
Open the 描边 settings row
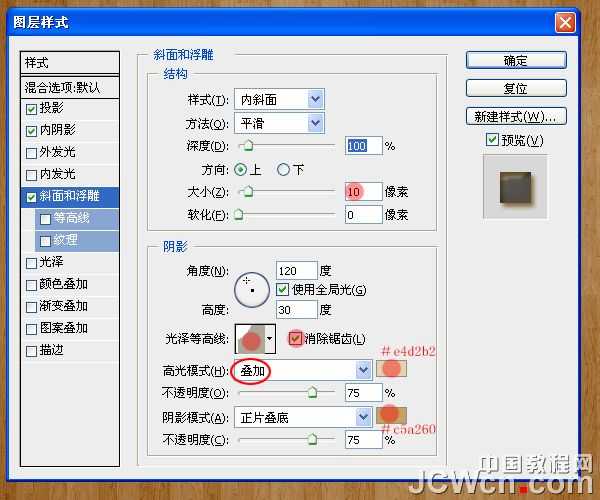70,351
